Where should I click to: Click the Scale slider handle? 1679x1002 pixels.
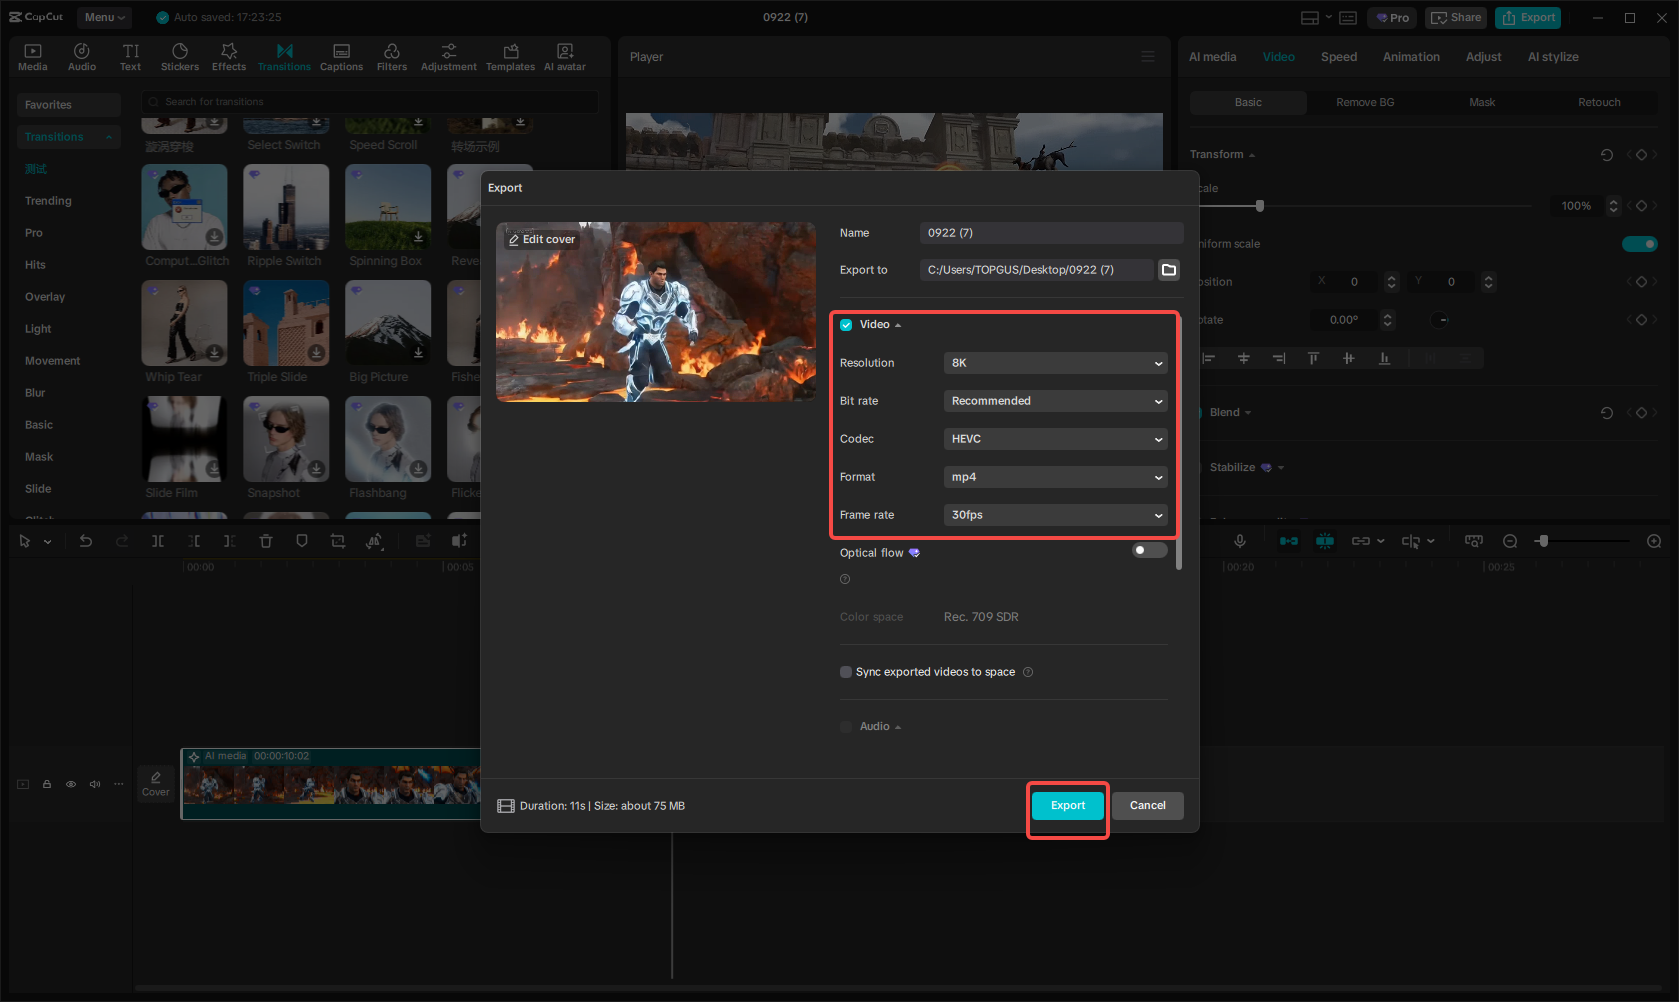coord(1260,206)
